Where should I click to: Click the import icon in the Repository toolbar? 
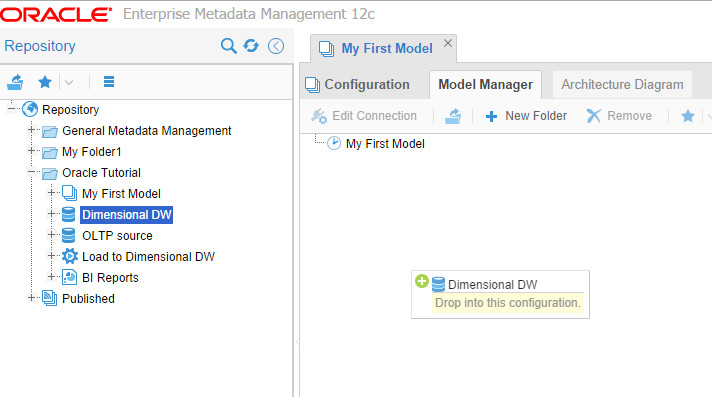coord(15,82)
